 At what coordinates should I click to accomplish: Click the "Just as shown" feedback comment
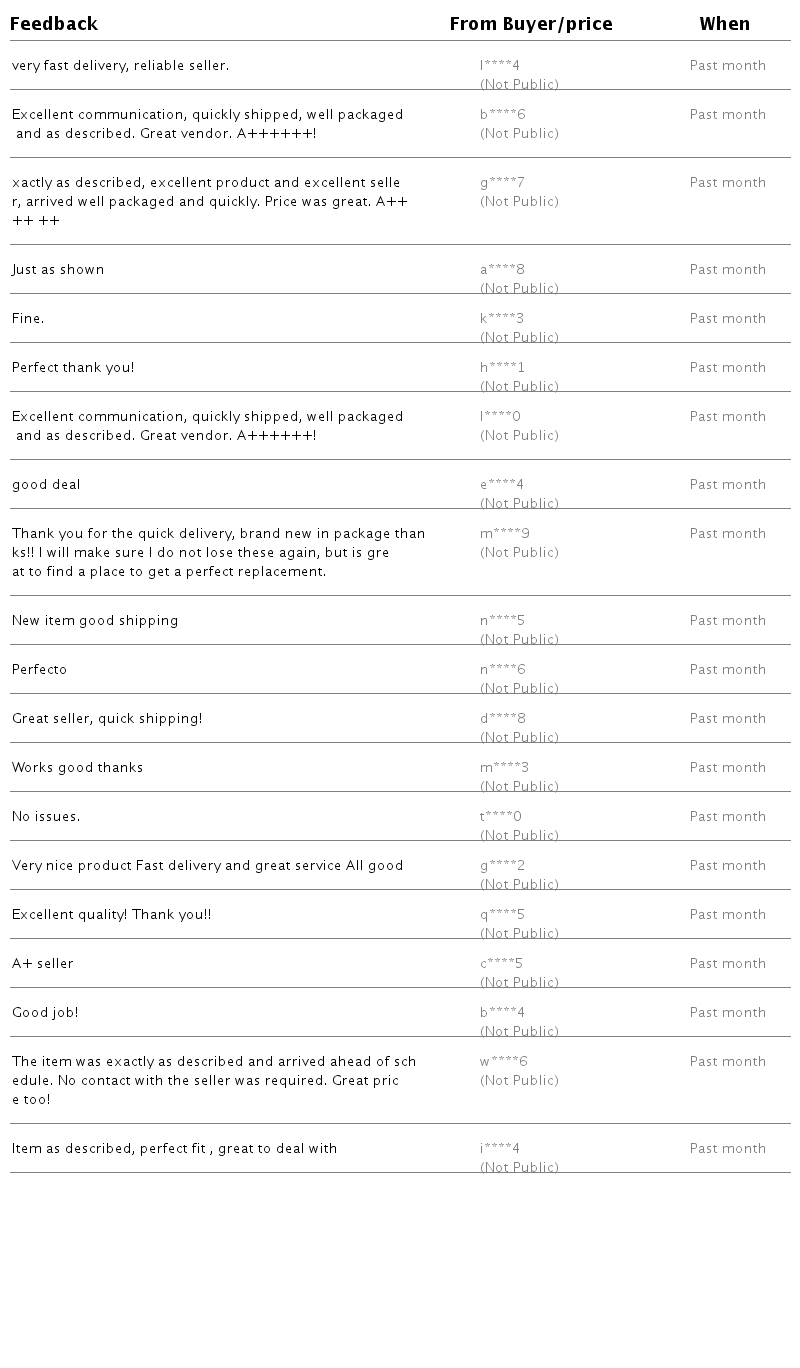(58, 270)
